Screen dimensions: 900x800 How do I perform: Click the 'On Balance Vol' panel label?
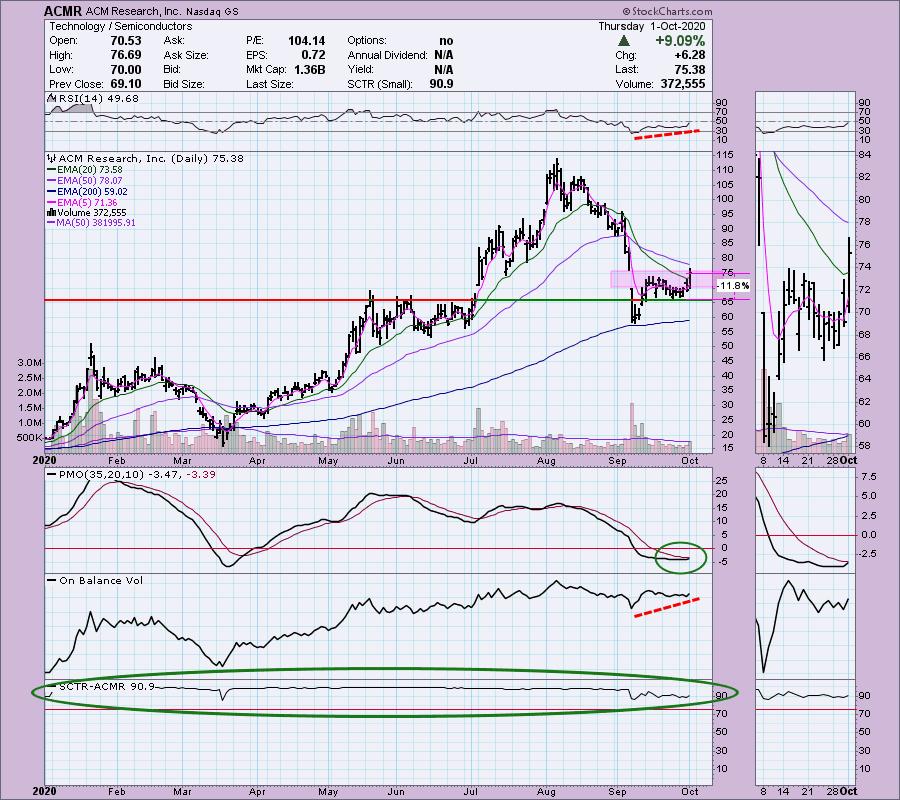(x=101, y=580)
